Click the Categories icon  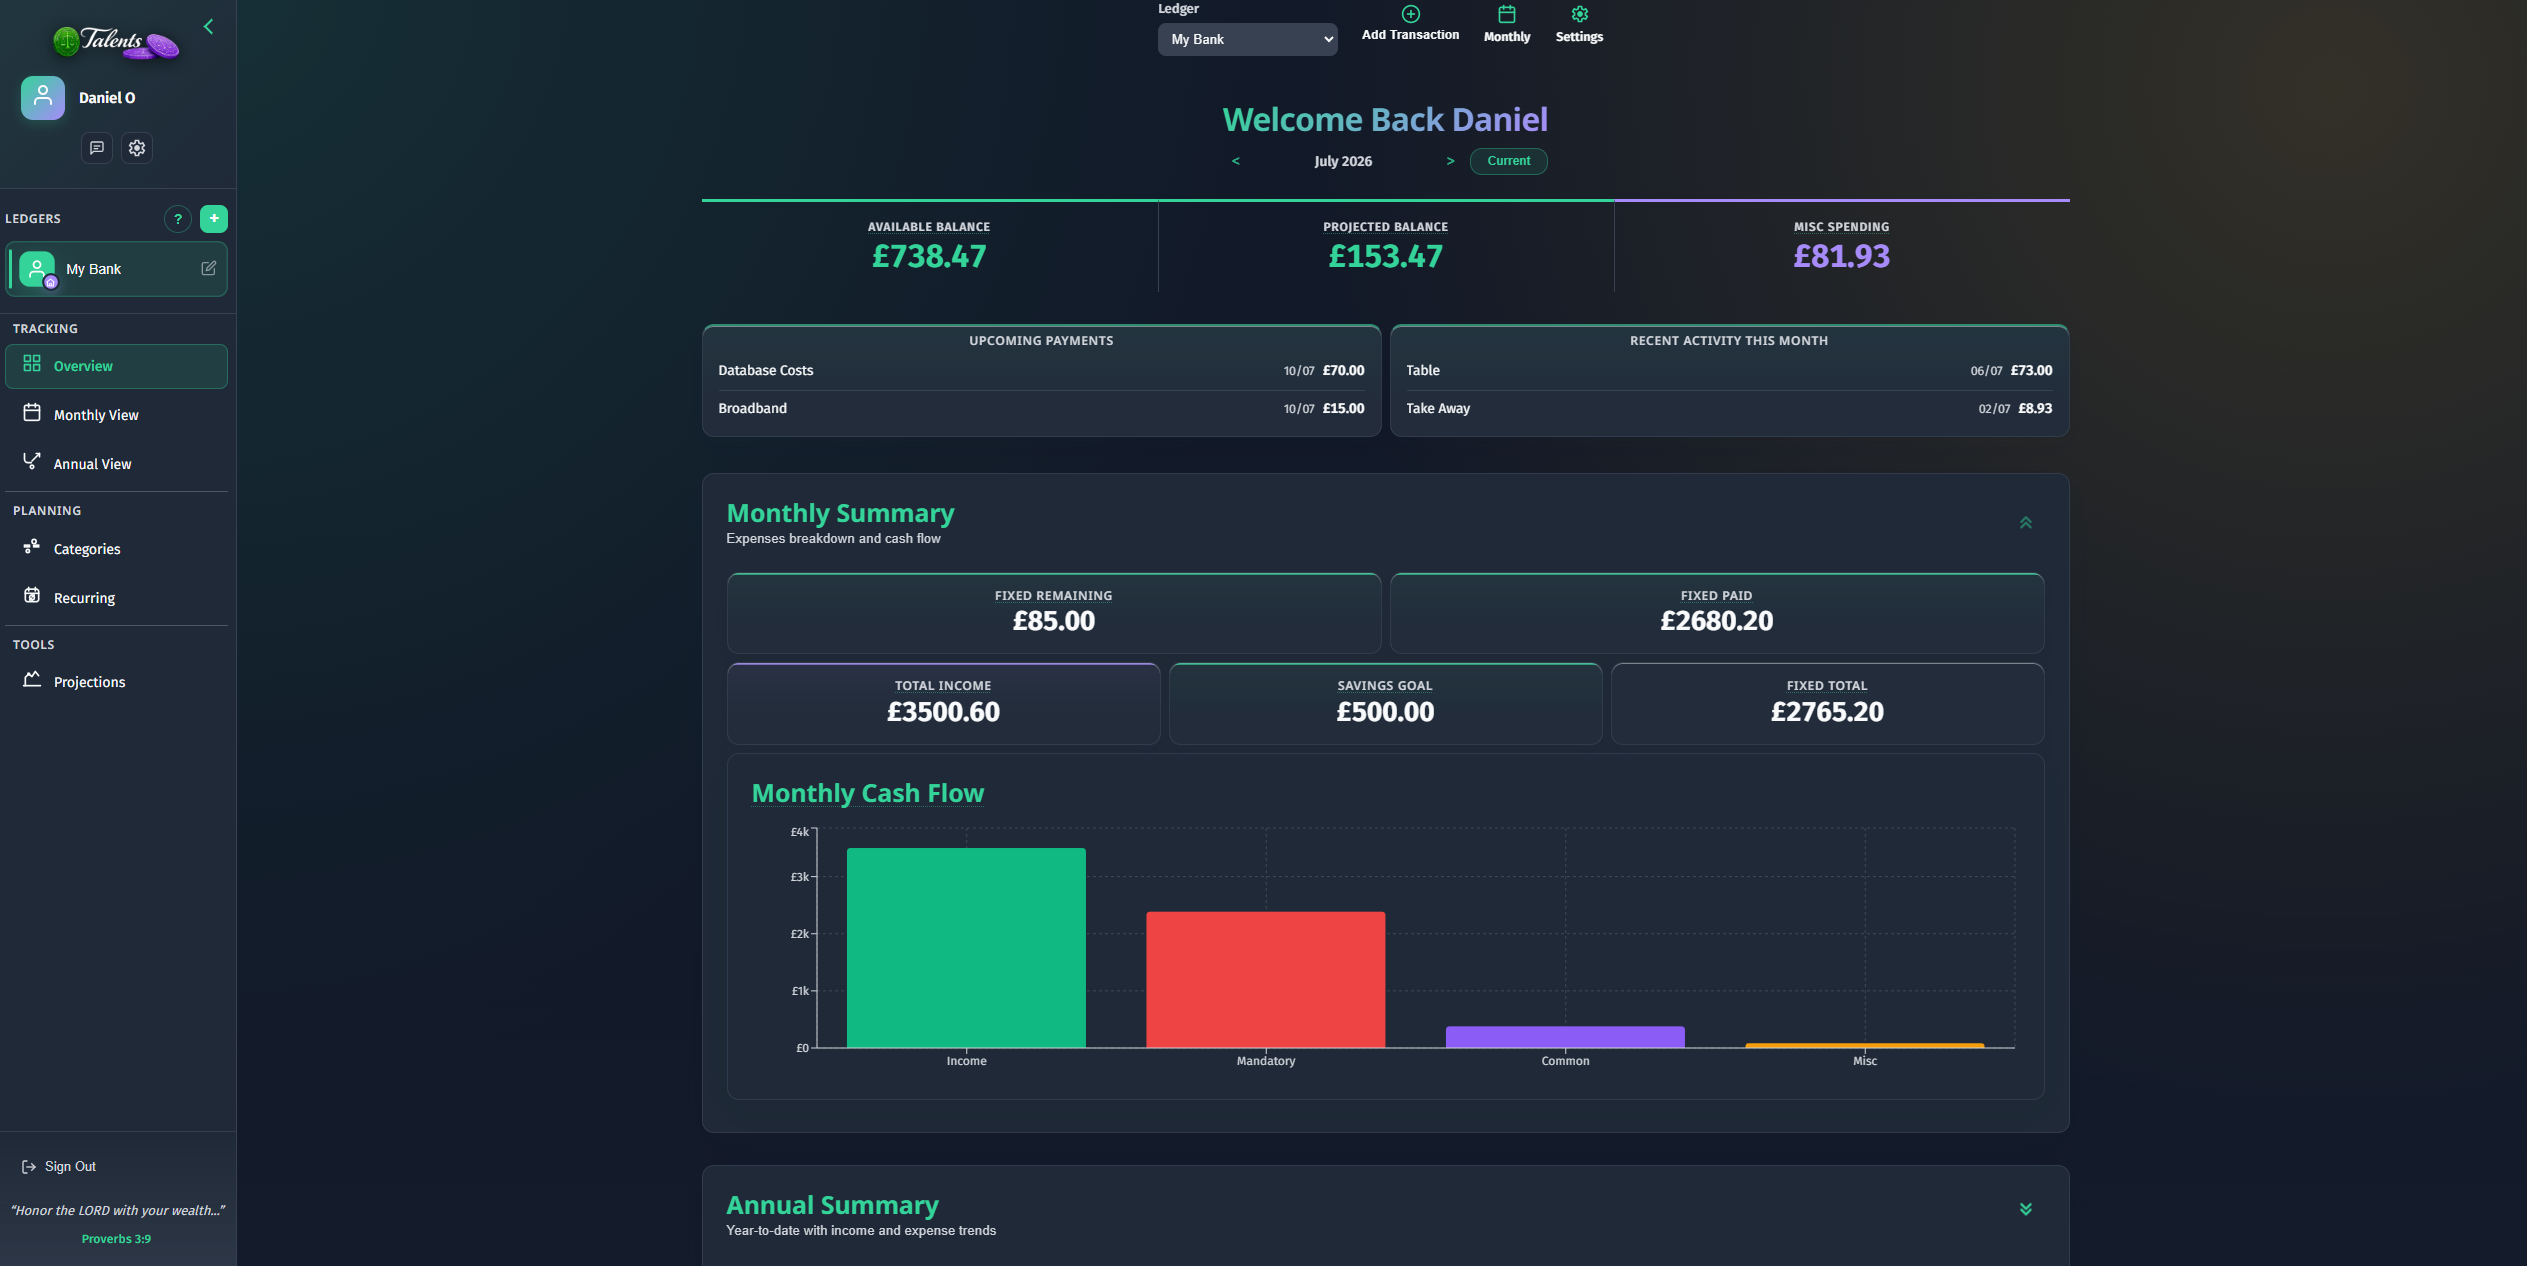(x=32, y=547)
